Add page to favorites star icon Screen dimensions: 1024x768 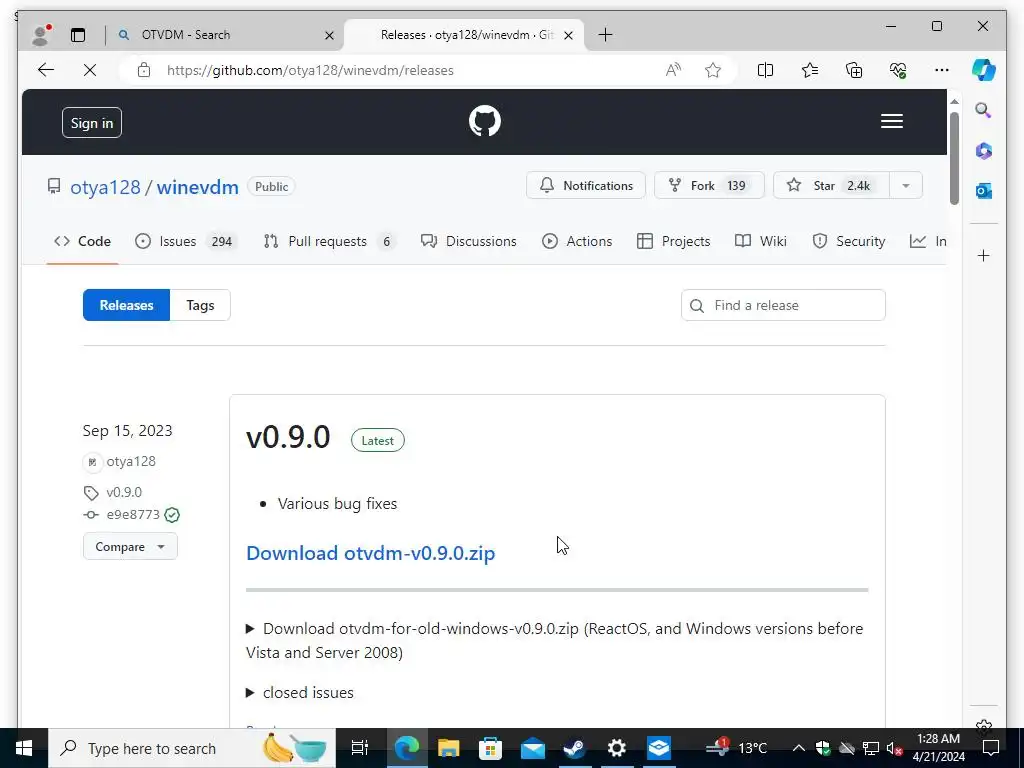pyautogui.click(x=713, y=70)
